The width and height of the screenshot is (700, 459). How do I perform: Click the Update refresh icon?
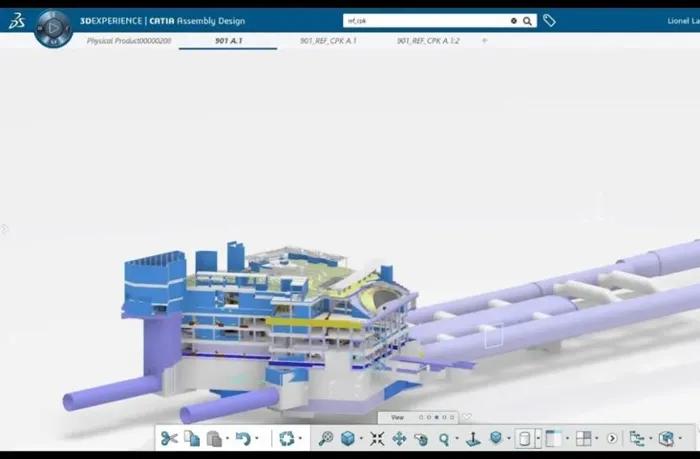287,438
